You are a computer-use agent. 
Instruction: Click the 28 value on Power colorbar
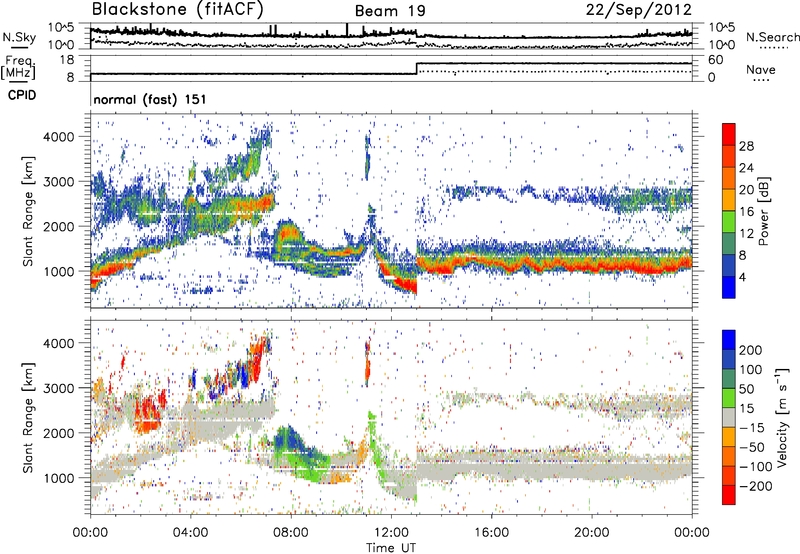click(746, 146)
